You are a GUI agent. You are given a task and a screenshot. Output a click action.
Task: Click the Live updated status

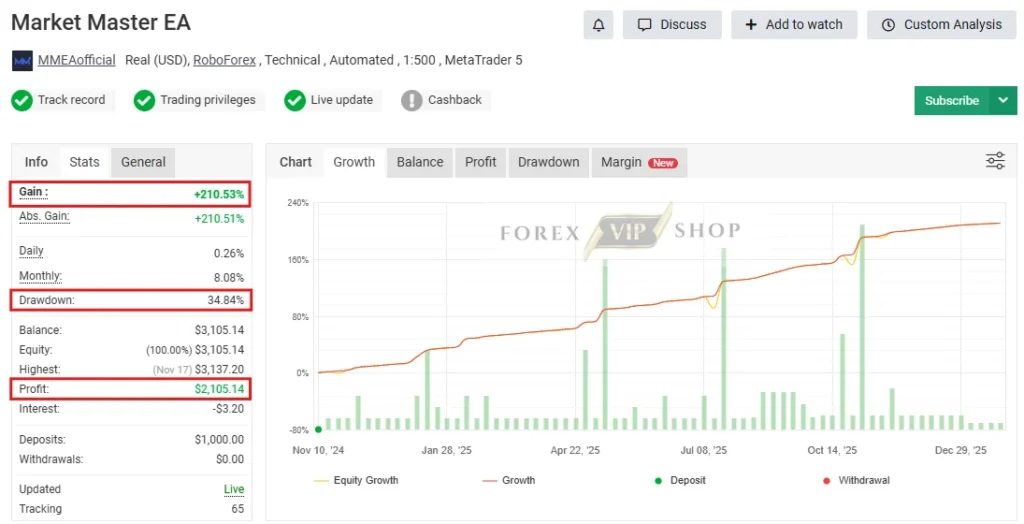point(234,489)
